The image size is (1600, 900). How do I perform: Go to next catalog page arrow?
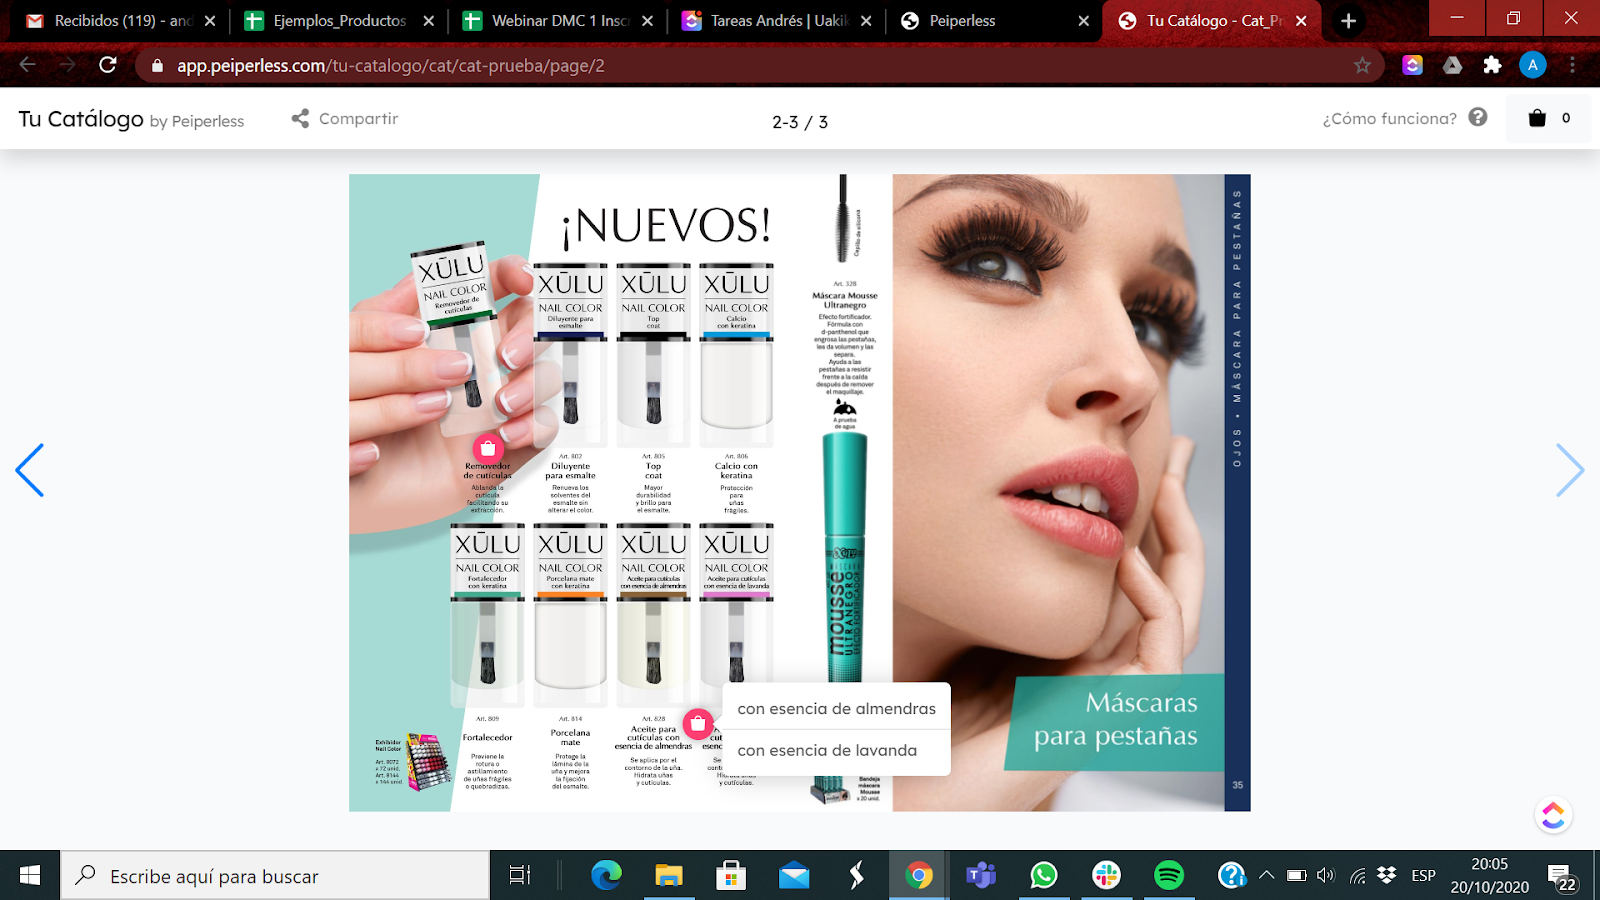[1570, 470]
